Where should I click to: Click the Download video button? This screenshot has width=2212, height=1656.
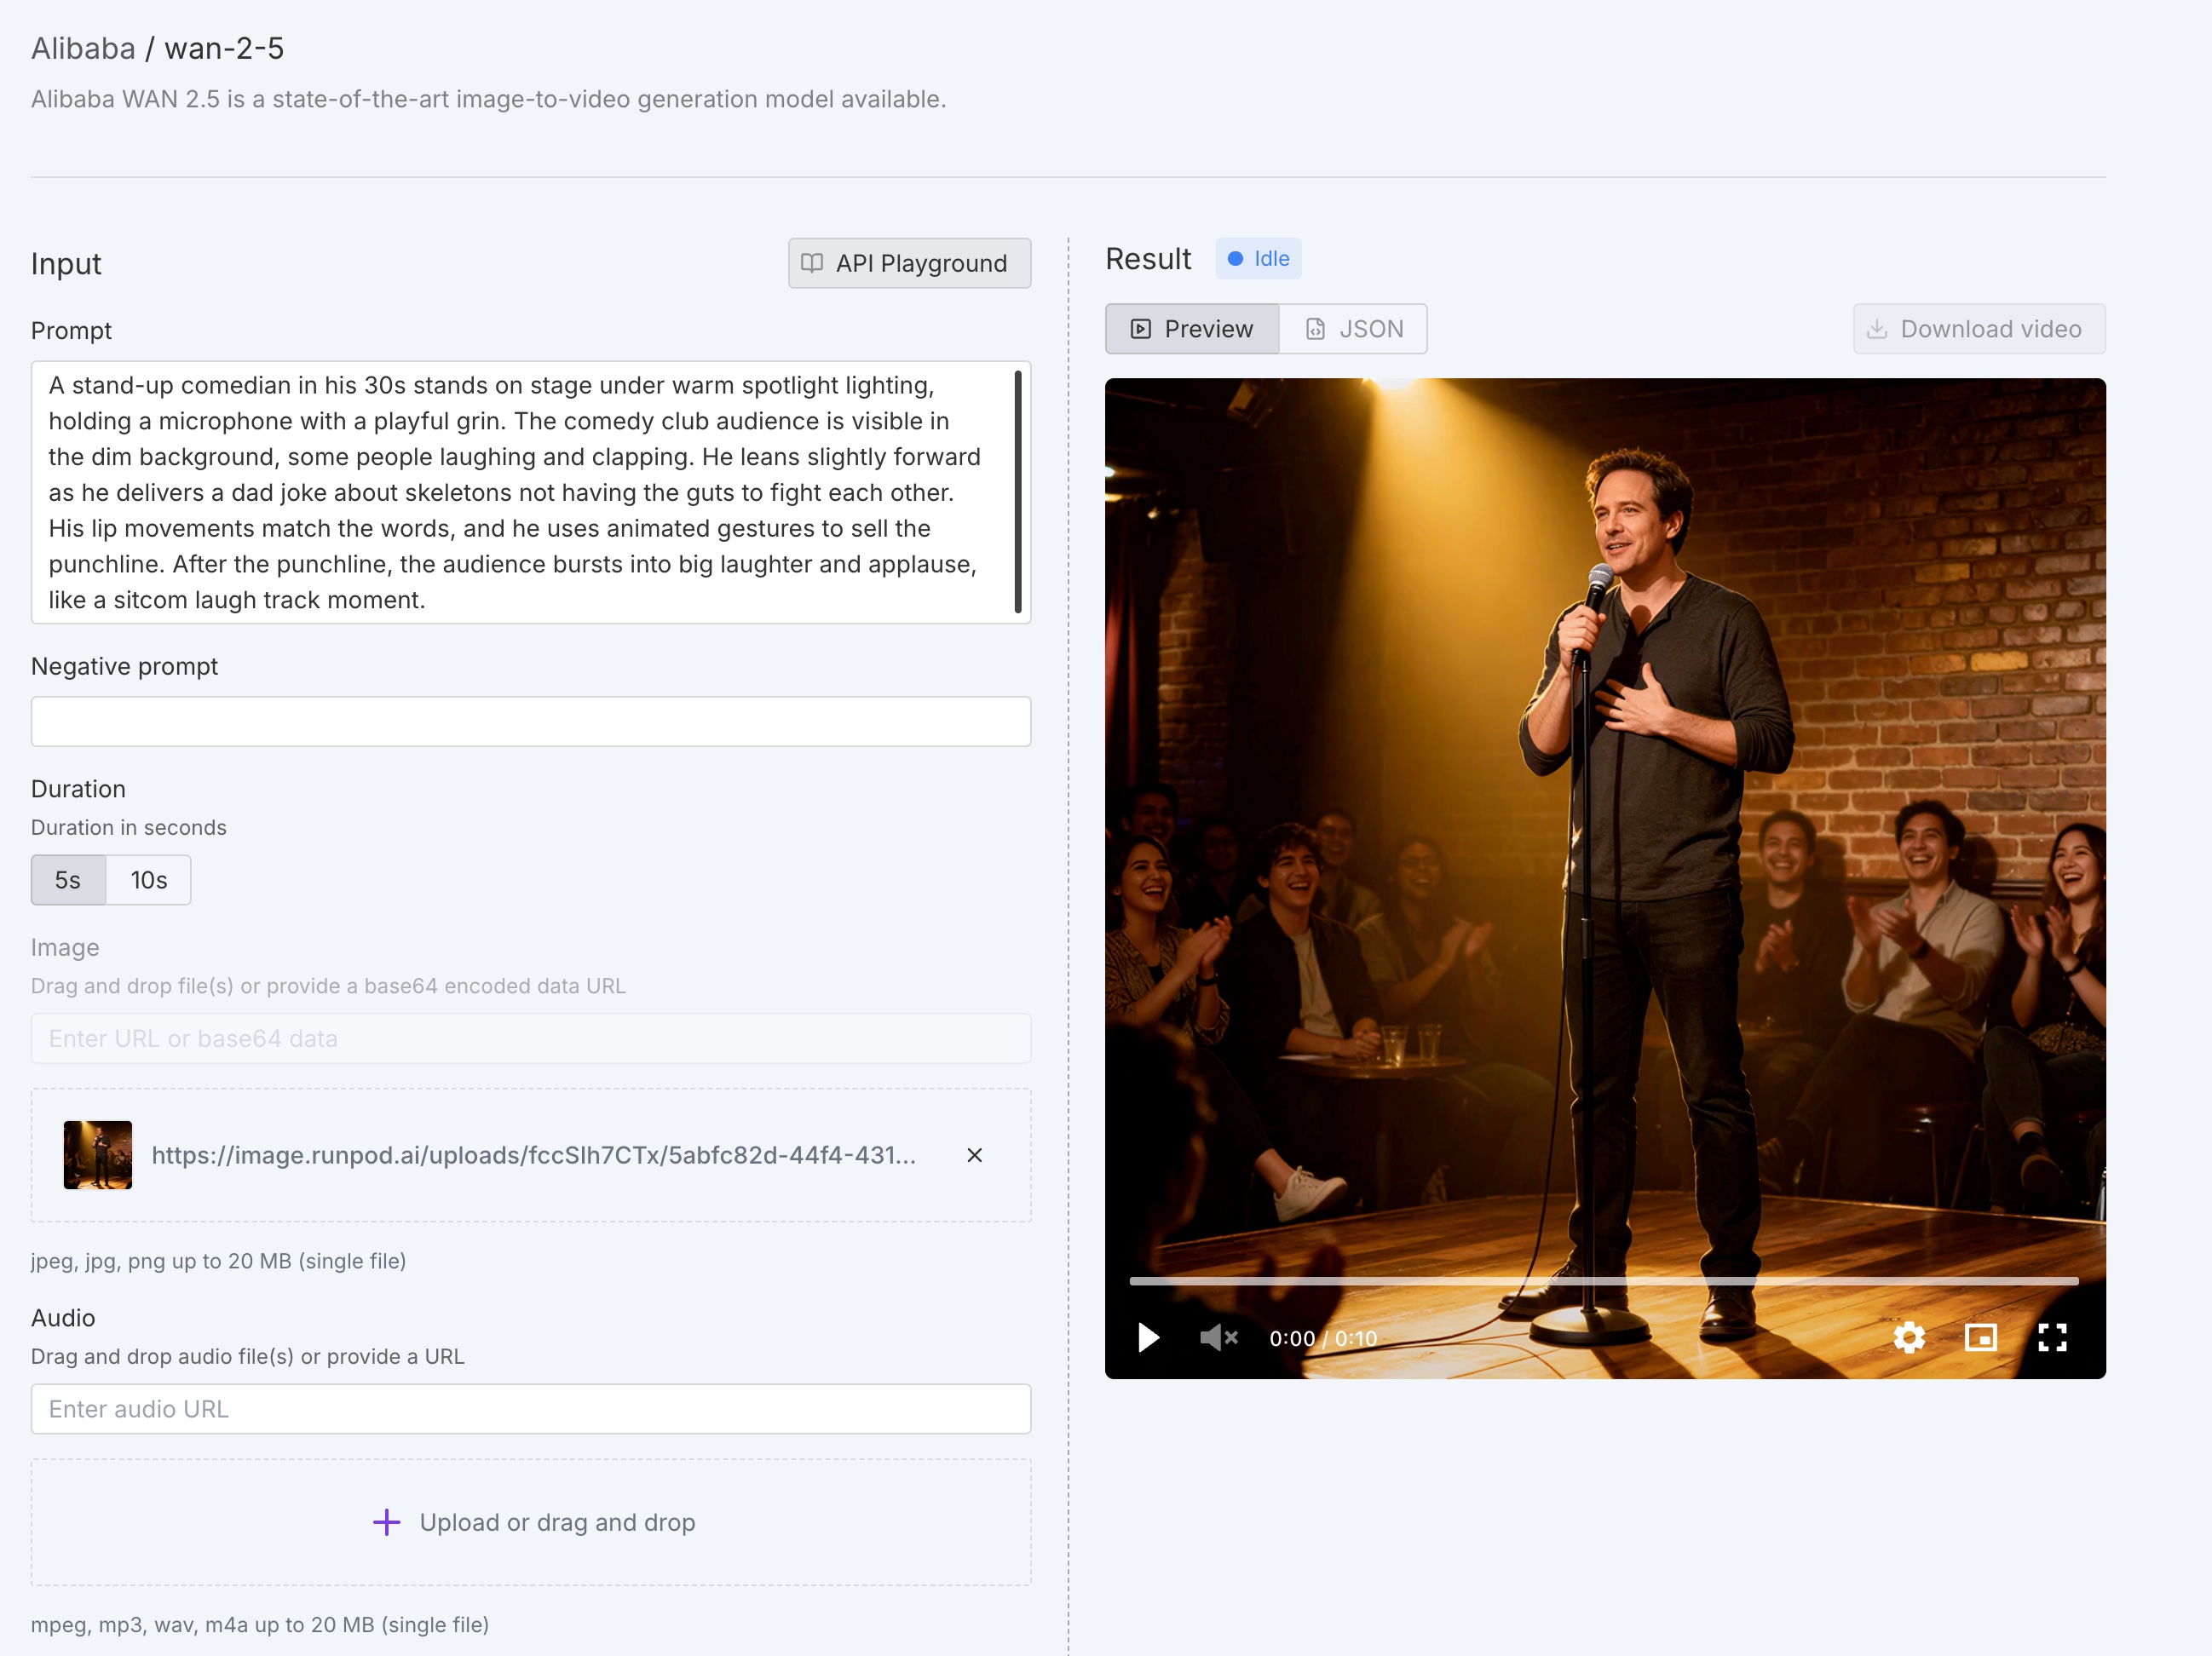(x=1979, y=329)
